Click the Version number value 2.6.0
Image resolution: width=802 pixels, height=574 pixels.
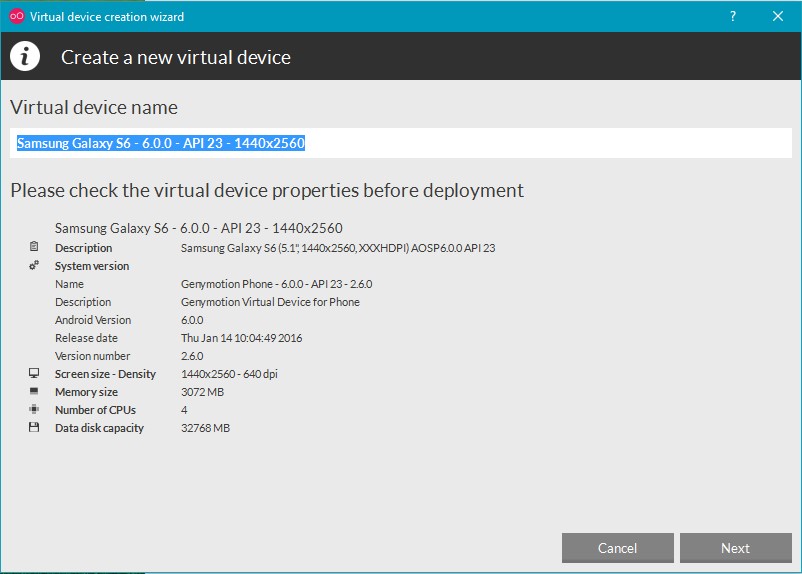pyautogui.click(x=192, y=356)
